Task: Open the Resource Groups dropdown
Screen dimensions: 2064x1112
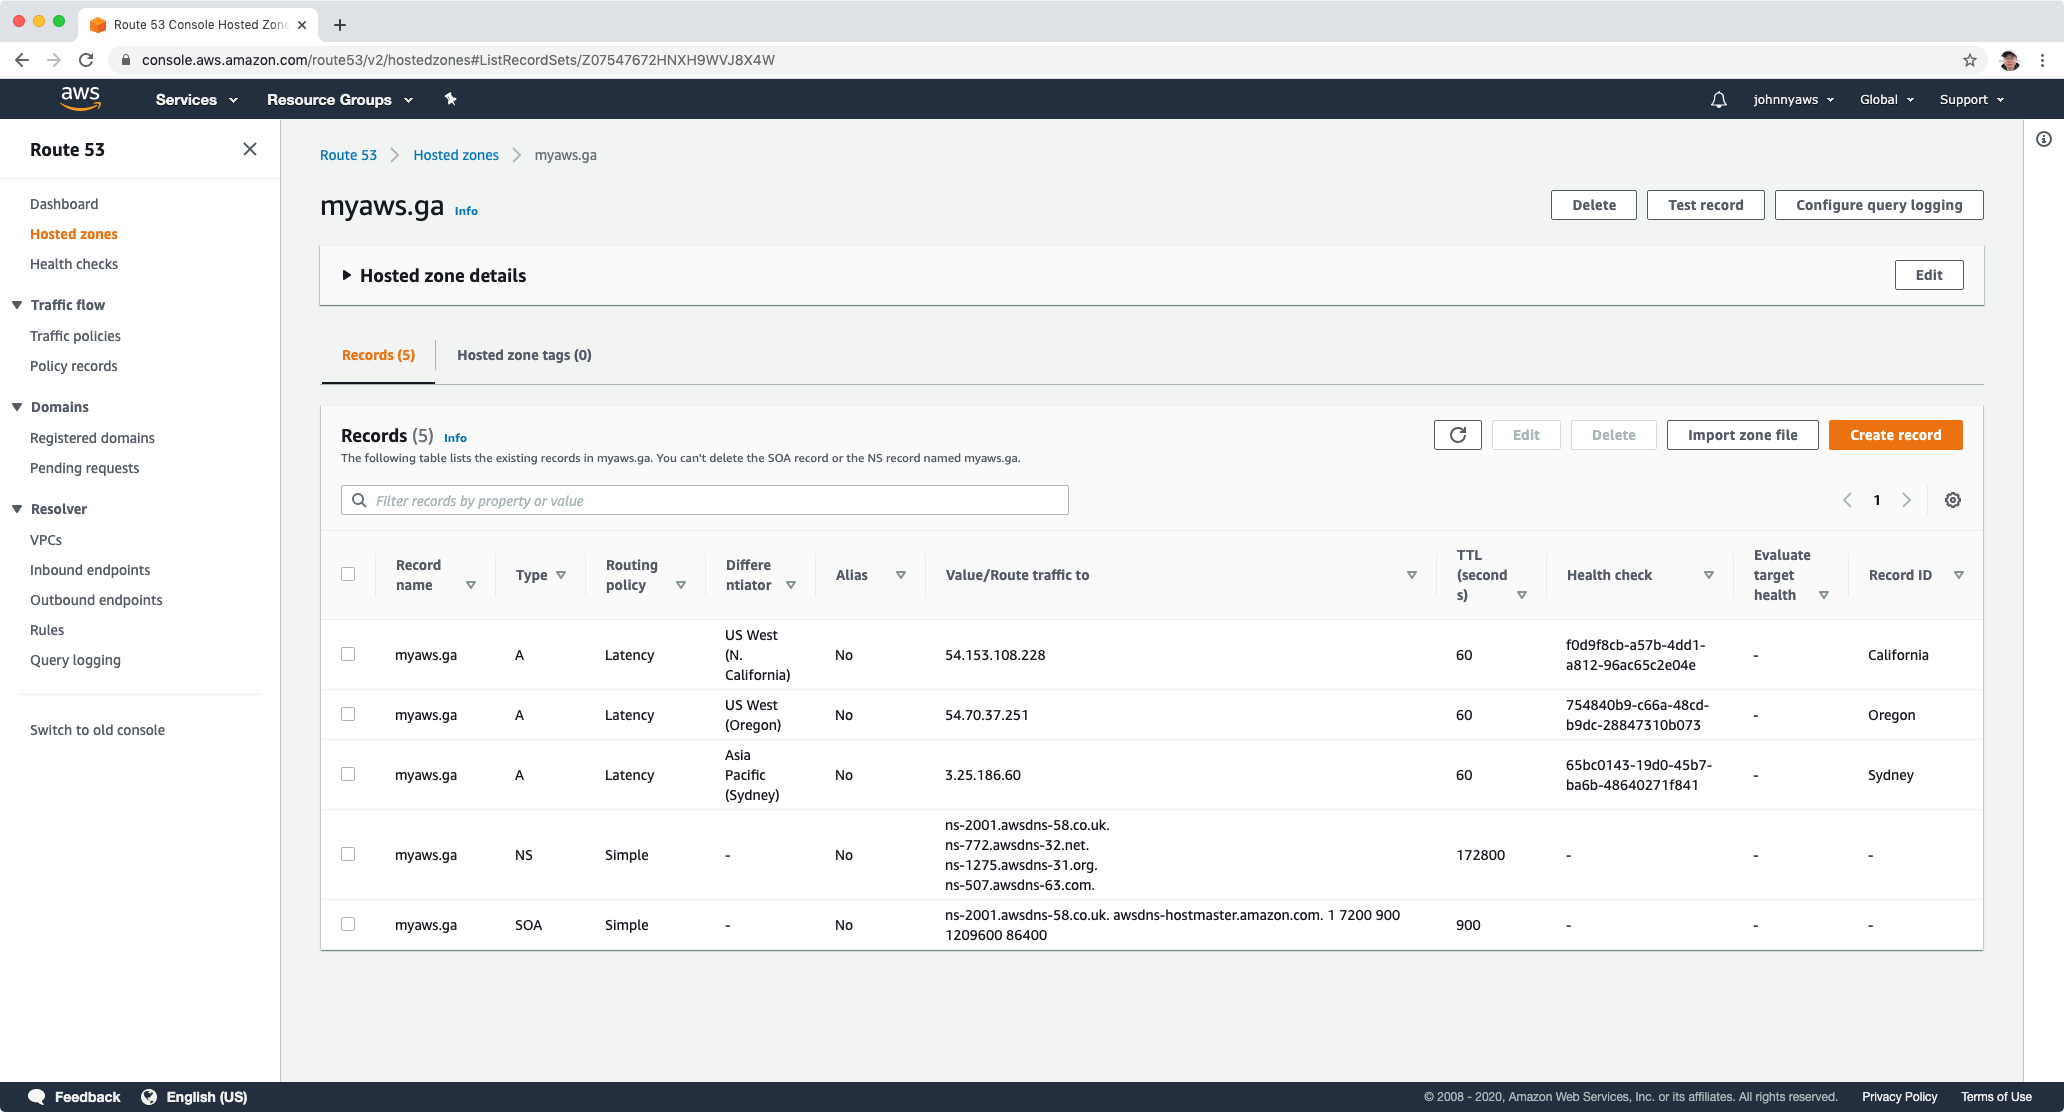Action: 339,99
